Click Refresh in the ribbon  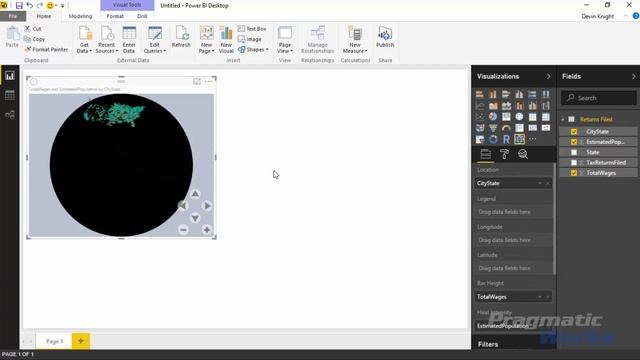pos(181,37)
